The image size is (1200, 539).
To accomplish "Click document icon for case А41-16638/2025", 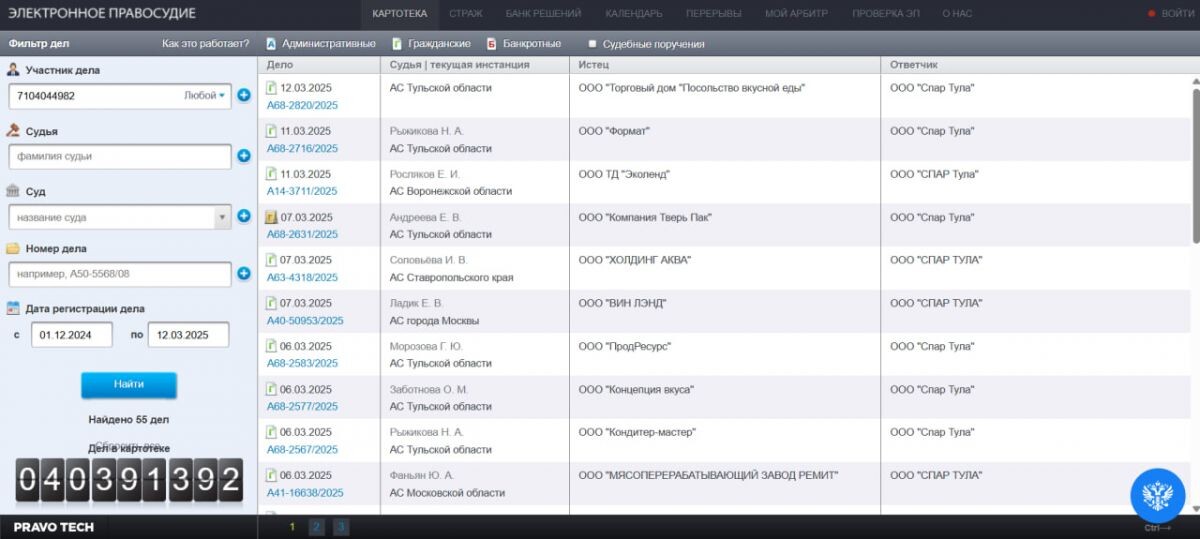I will [x=271, y=475].
